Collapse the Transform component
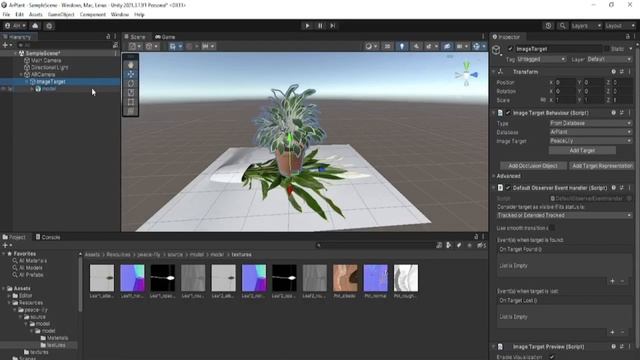Viewport: 640px width, 360px height. [493, 72]
